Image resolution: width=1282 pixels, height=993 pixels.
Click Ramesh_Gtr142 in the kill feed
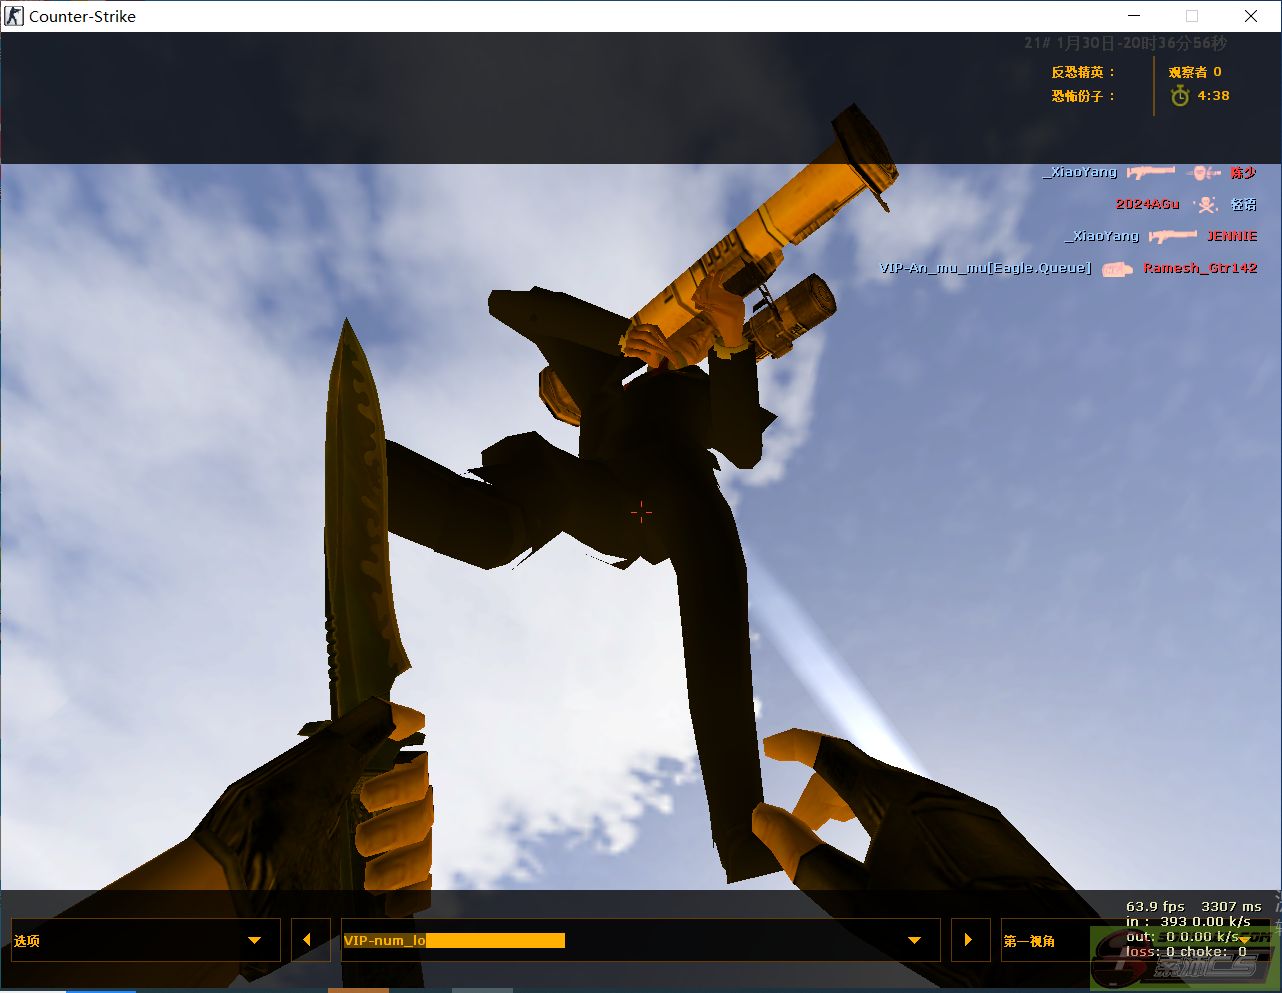pyautogui.click(x=1200, y=268)
